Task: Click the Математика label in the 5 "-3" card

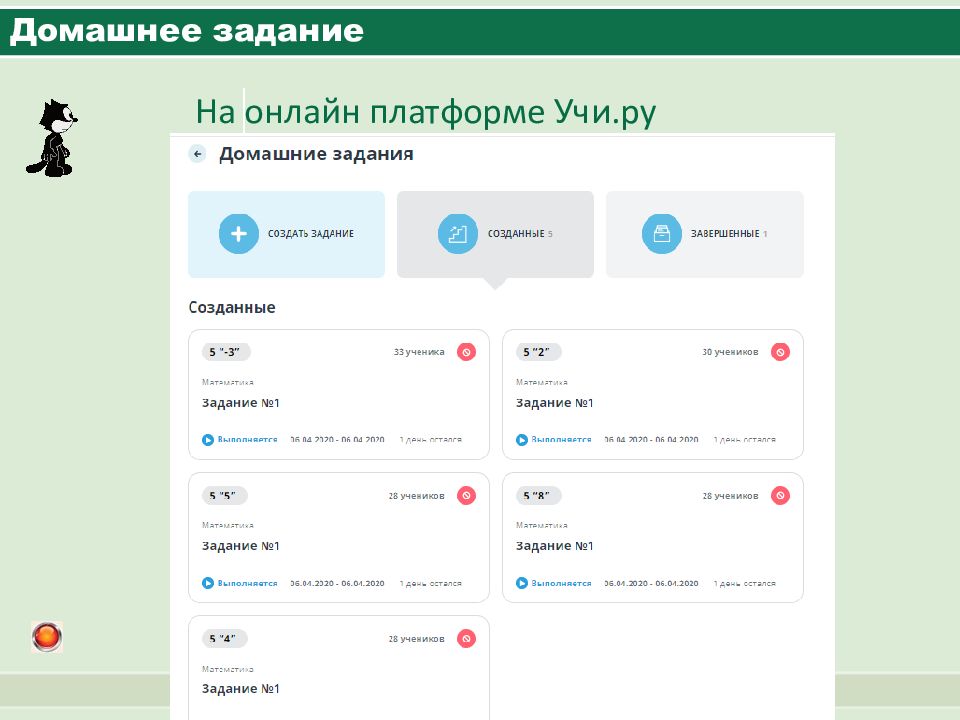Action: coord(228,382)
